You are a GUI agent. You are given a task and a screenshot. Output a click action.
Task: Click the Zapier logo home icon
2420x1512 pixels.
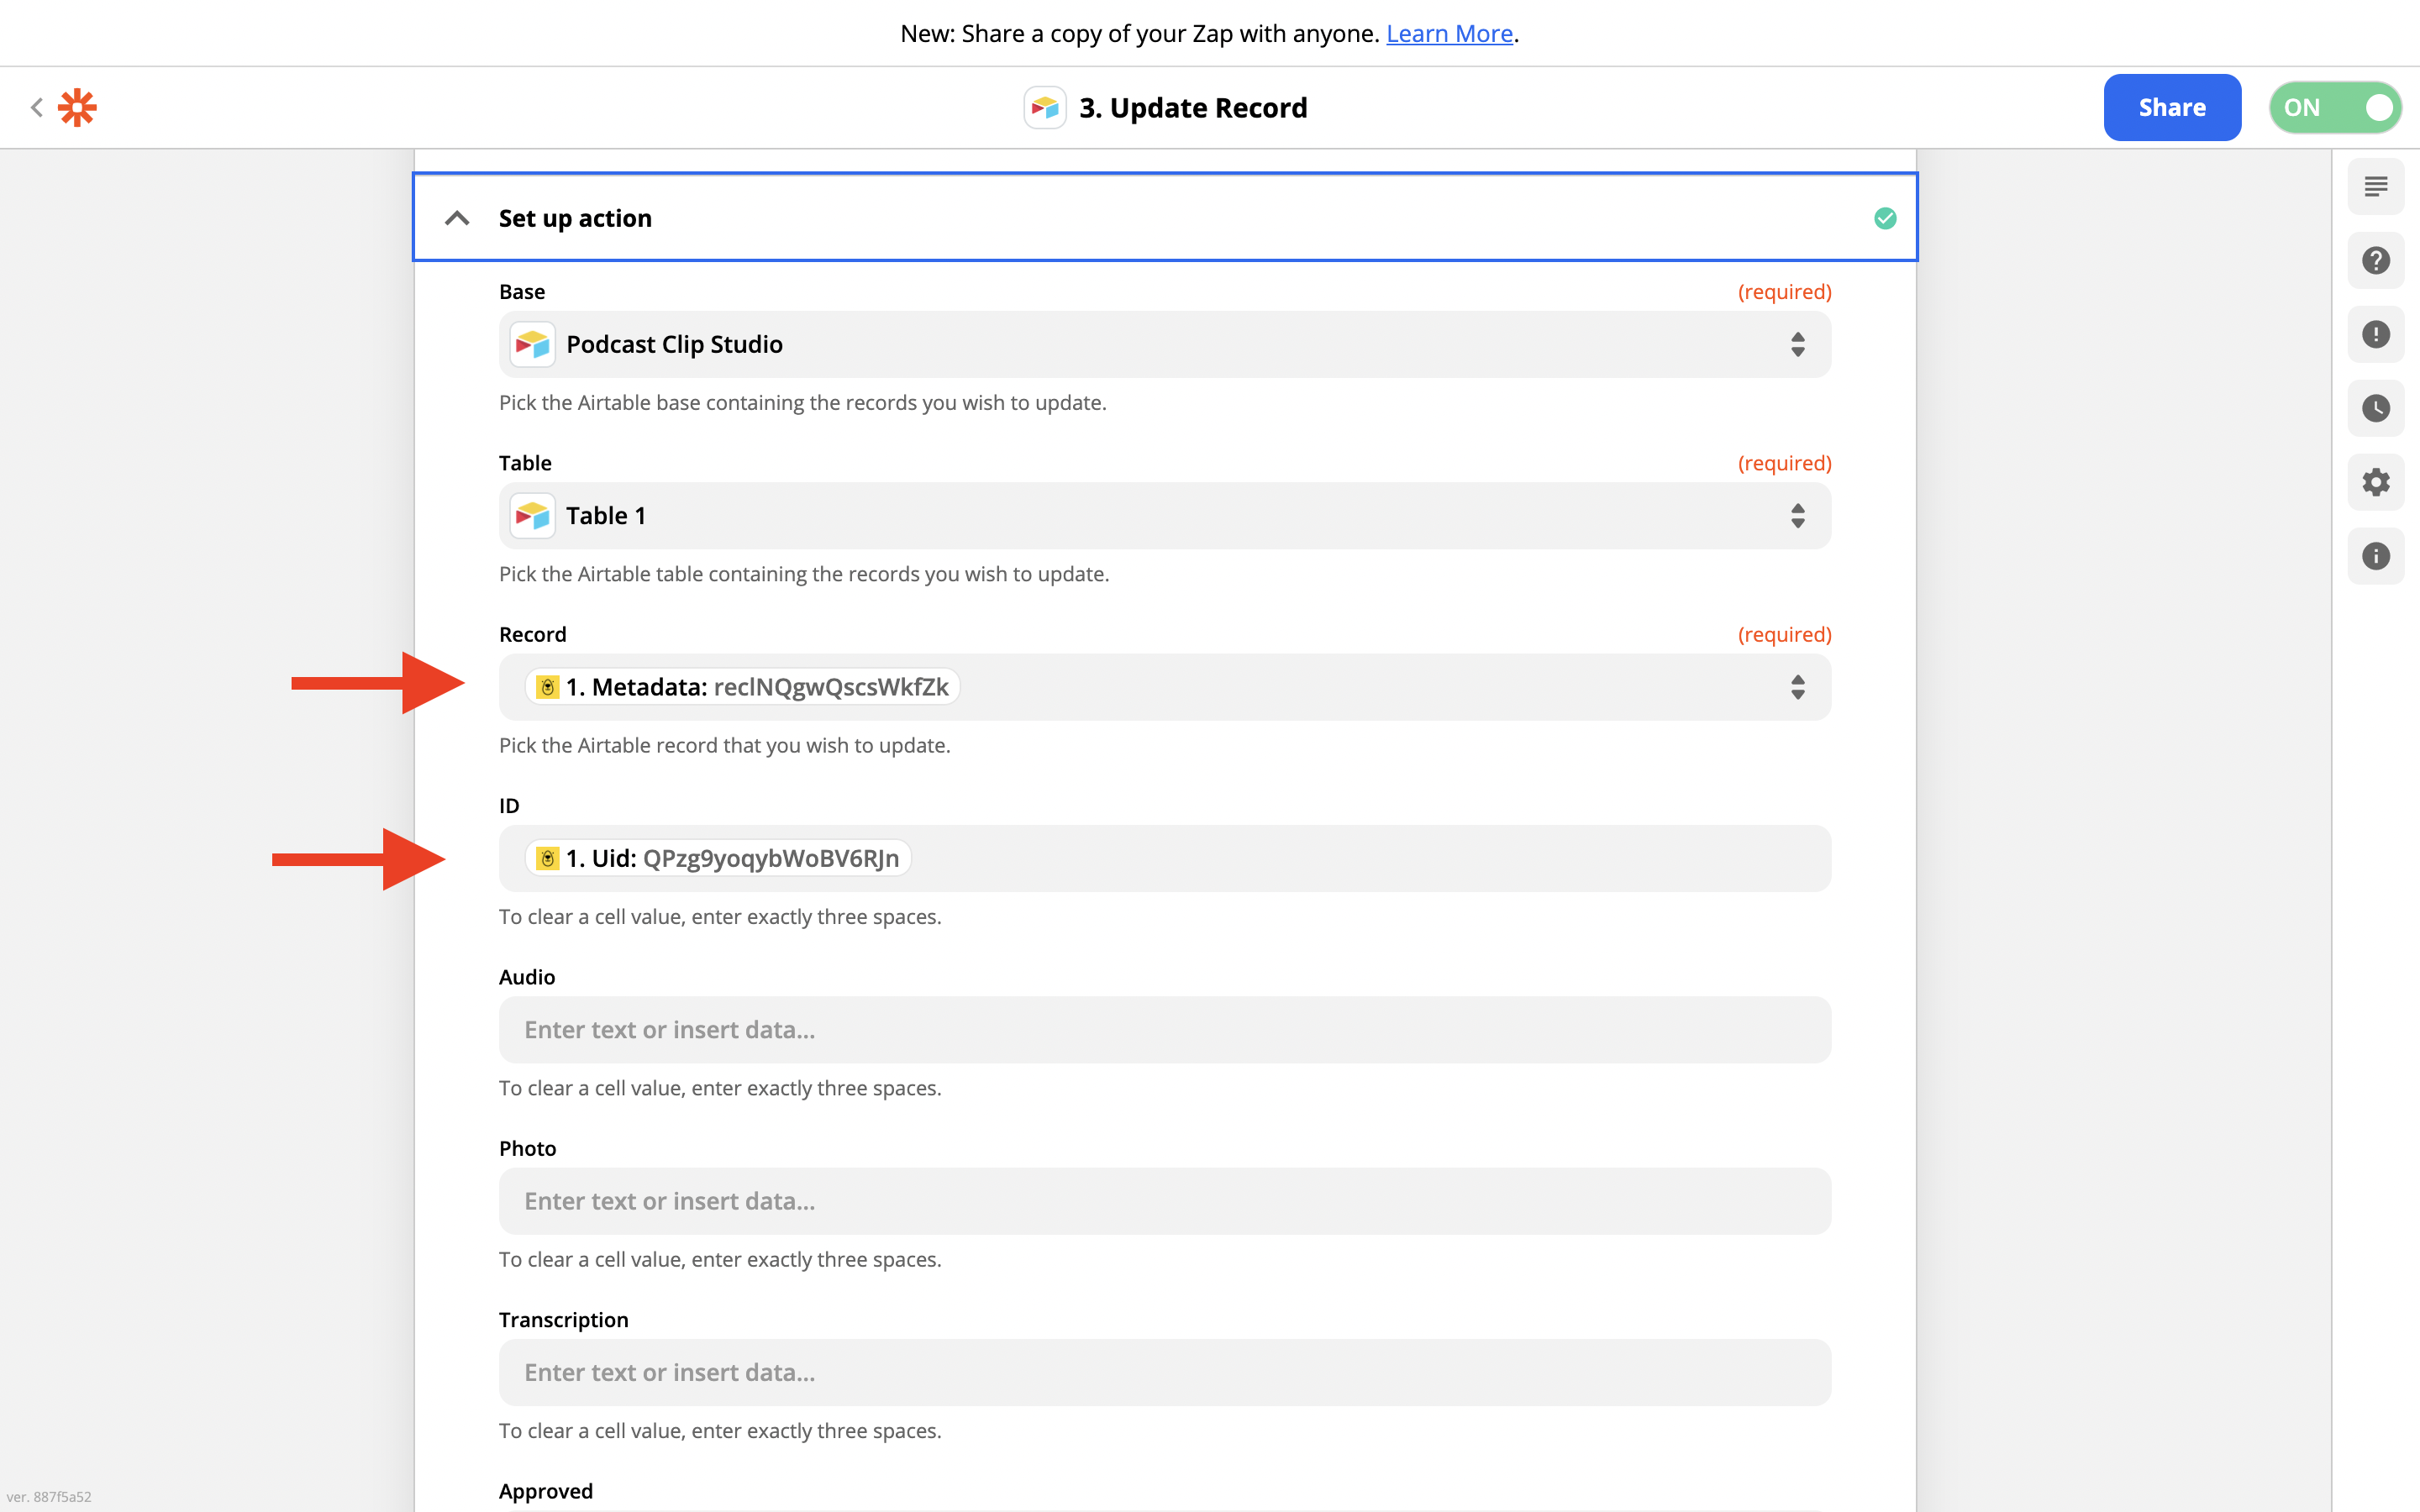(x=77, y=107)
